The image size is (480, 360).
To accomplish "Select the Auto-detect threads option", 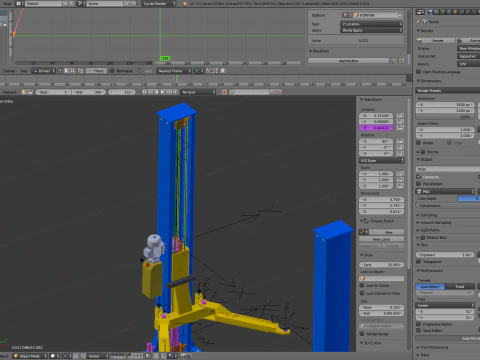I will point(430,286).
